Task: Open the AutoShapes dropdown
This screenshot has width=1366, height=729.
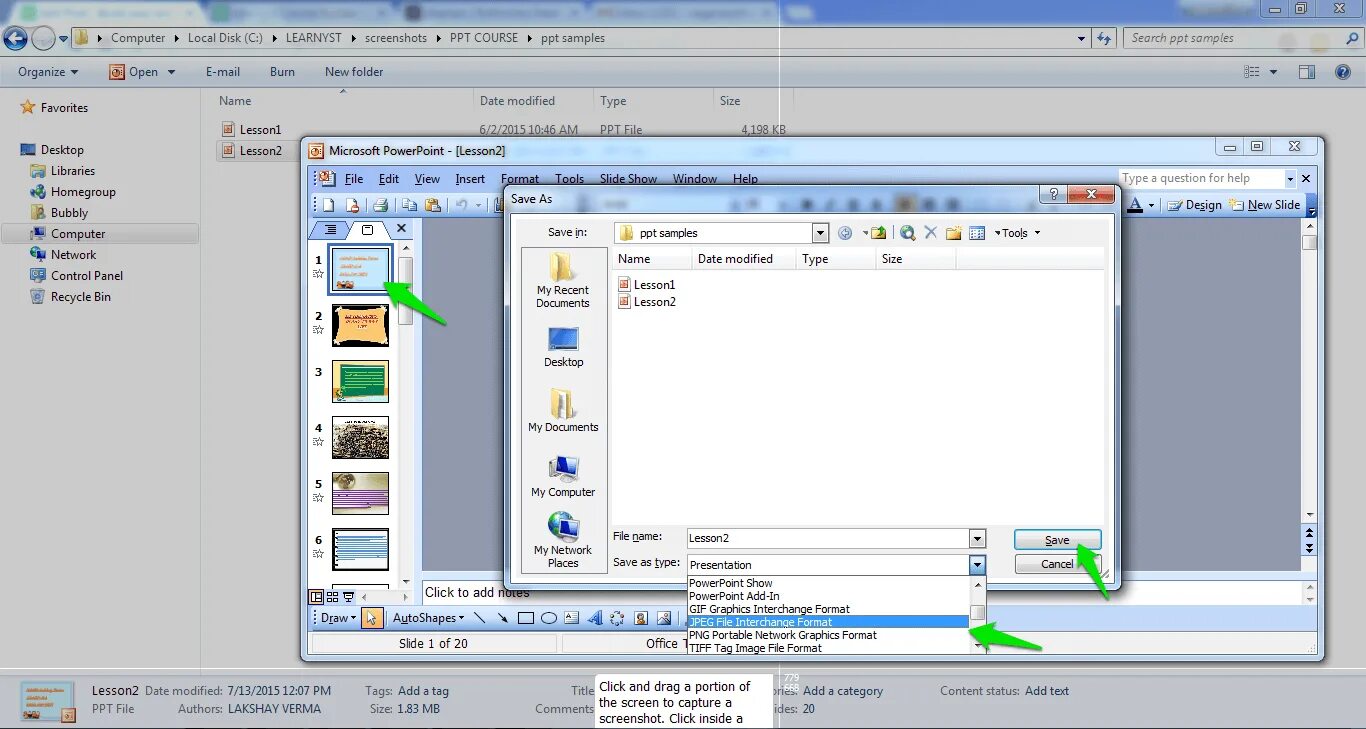Action: click(x=428, y=618)
